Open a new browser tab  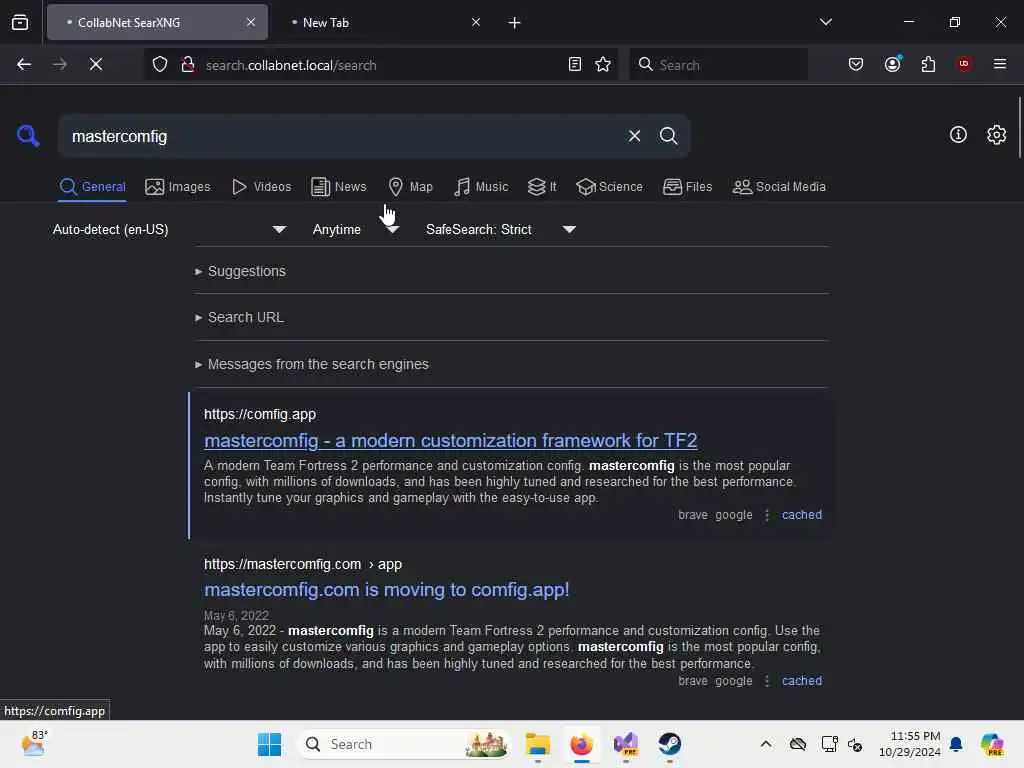514,23
